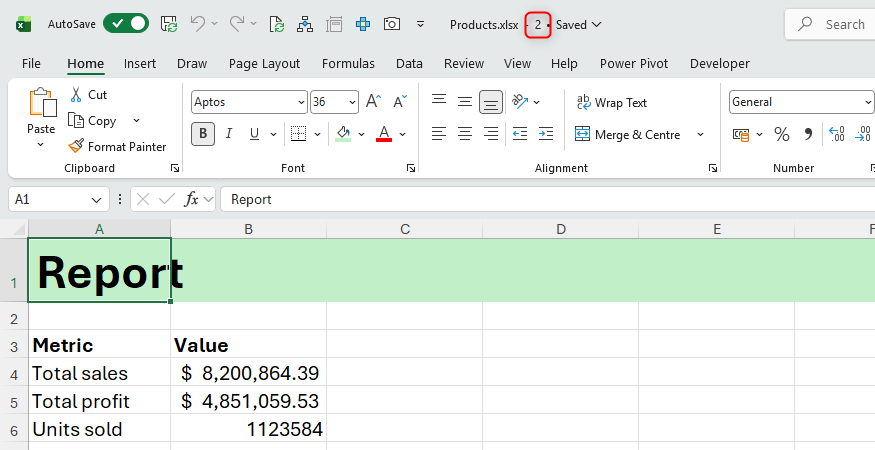Align text right
The width and height of the screenshot is (875, 450).
tap(491, 134)
